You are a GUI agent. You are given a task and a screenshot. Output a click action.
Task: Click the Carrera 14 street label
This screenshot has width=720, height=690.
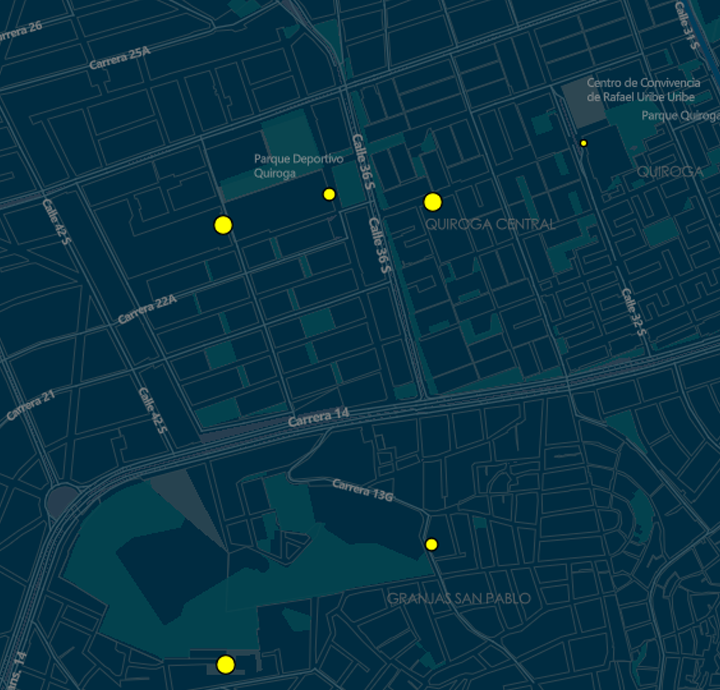pos(319,419)
